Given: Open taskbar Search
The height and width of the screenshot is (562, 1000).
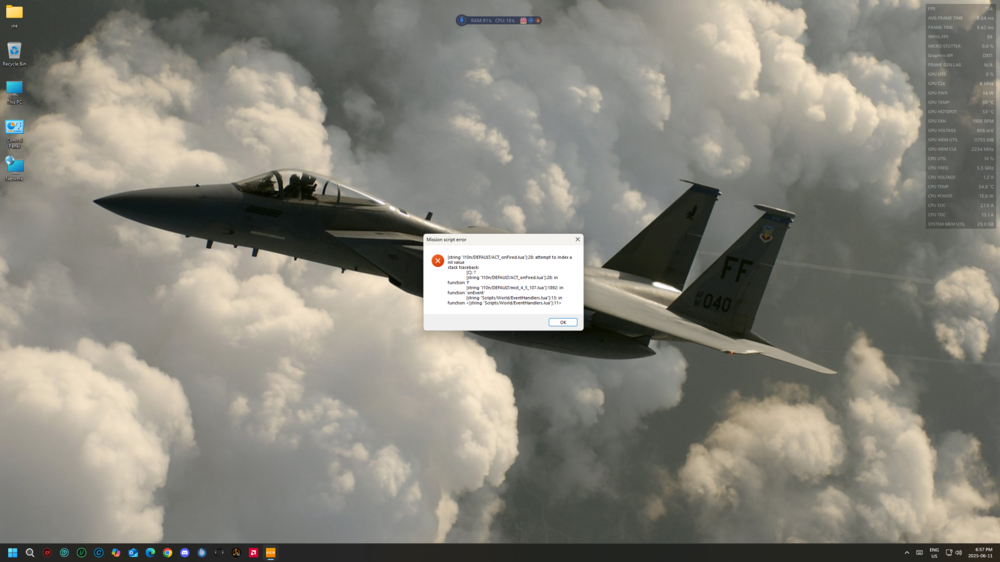Looking at the screenshot, I should 29,552.
